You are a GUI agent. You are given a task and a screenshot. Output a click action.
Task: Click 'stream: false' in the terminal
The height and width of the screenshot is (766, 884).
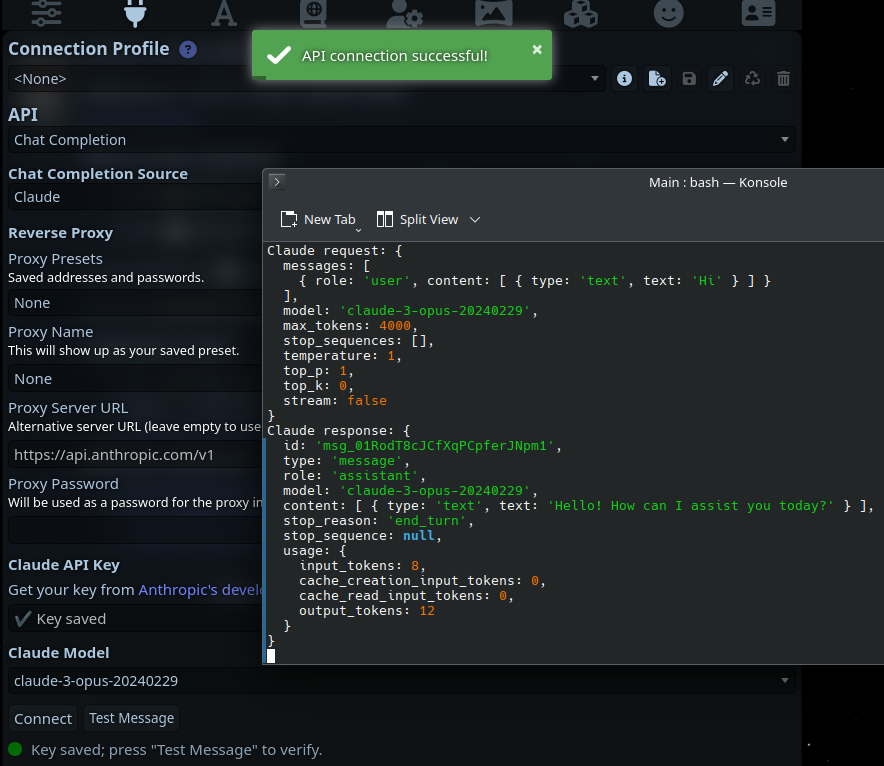pyautogui.click(x=335, y=401)
